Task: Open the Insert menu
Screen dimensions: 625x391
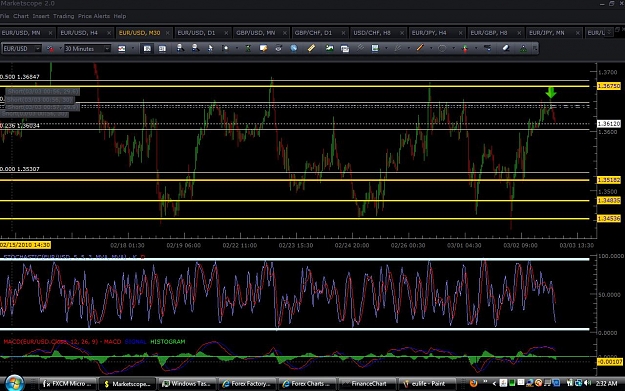Action: (41, 16)
